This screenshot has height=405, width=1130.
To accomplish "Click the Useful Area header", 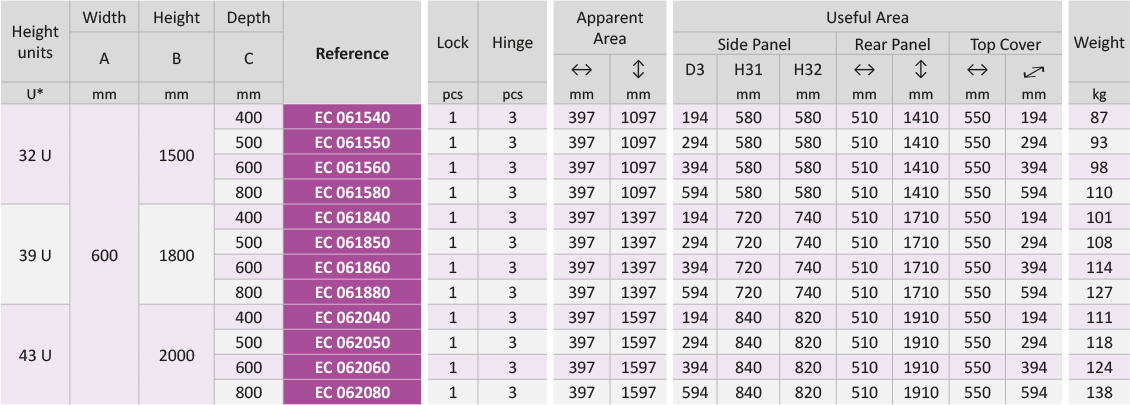I will click(x=866, y=18).
